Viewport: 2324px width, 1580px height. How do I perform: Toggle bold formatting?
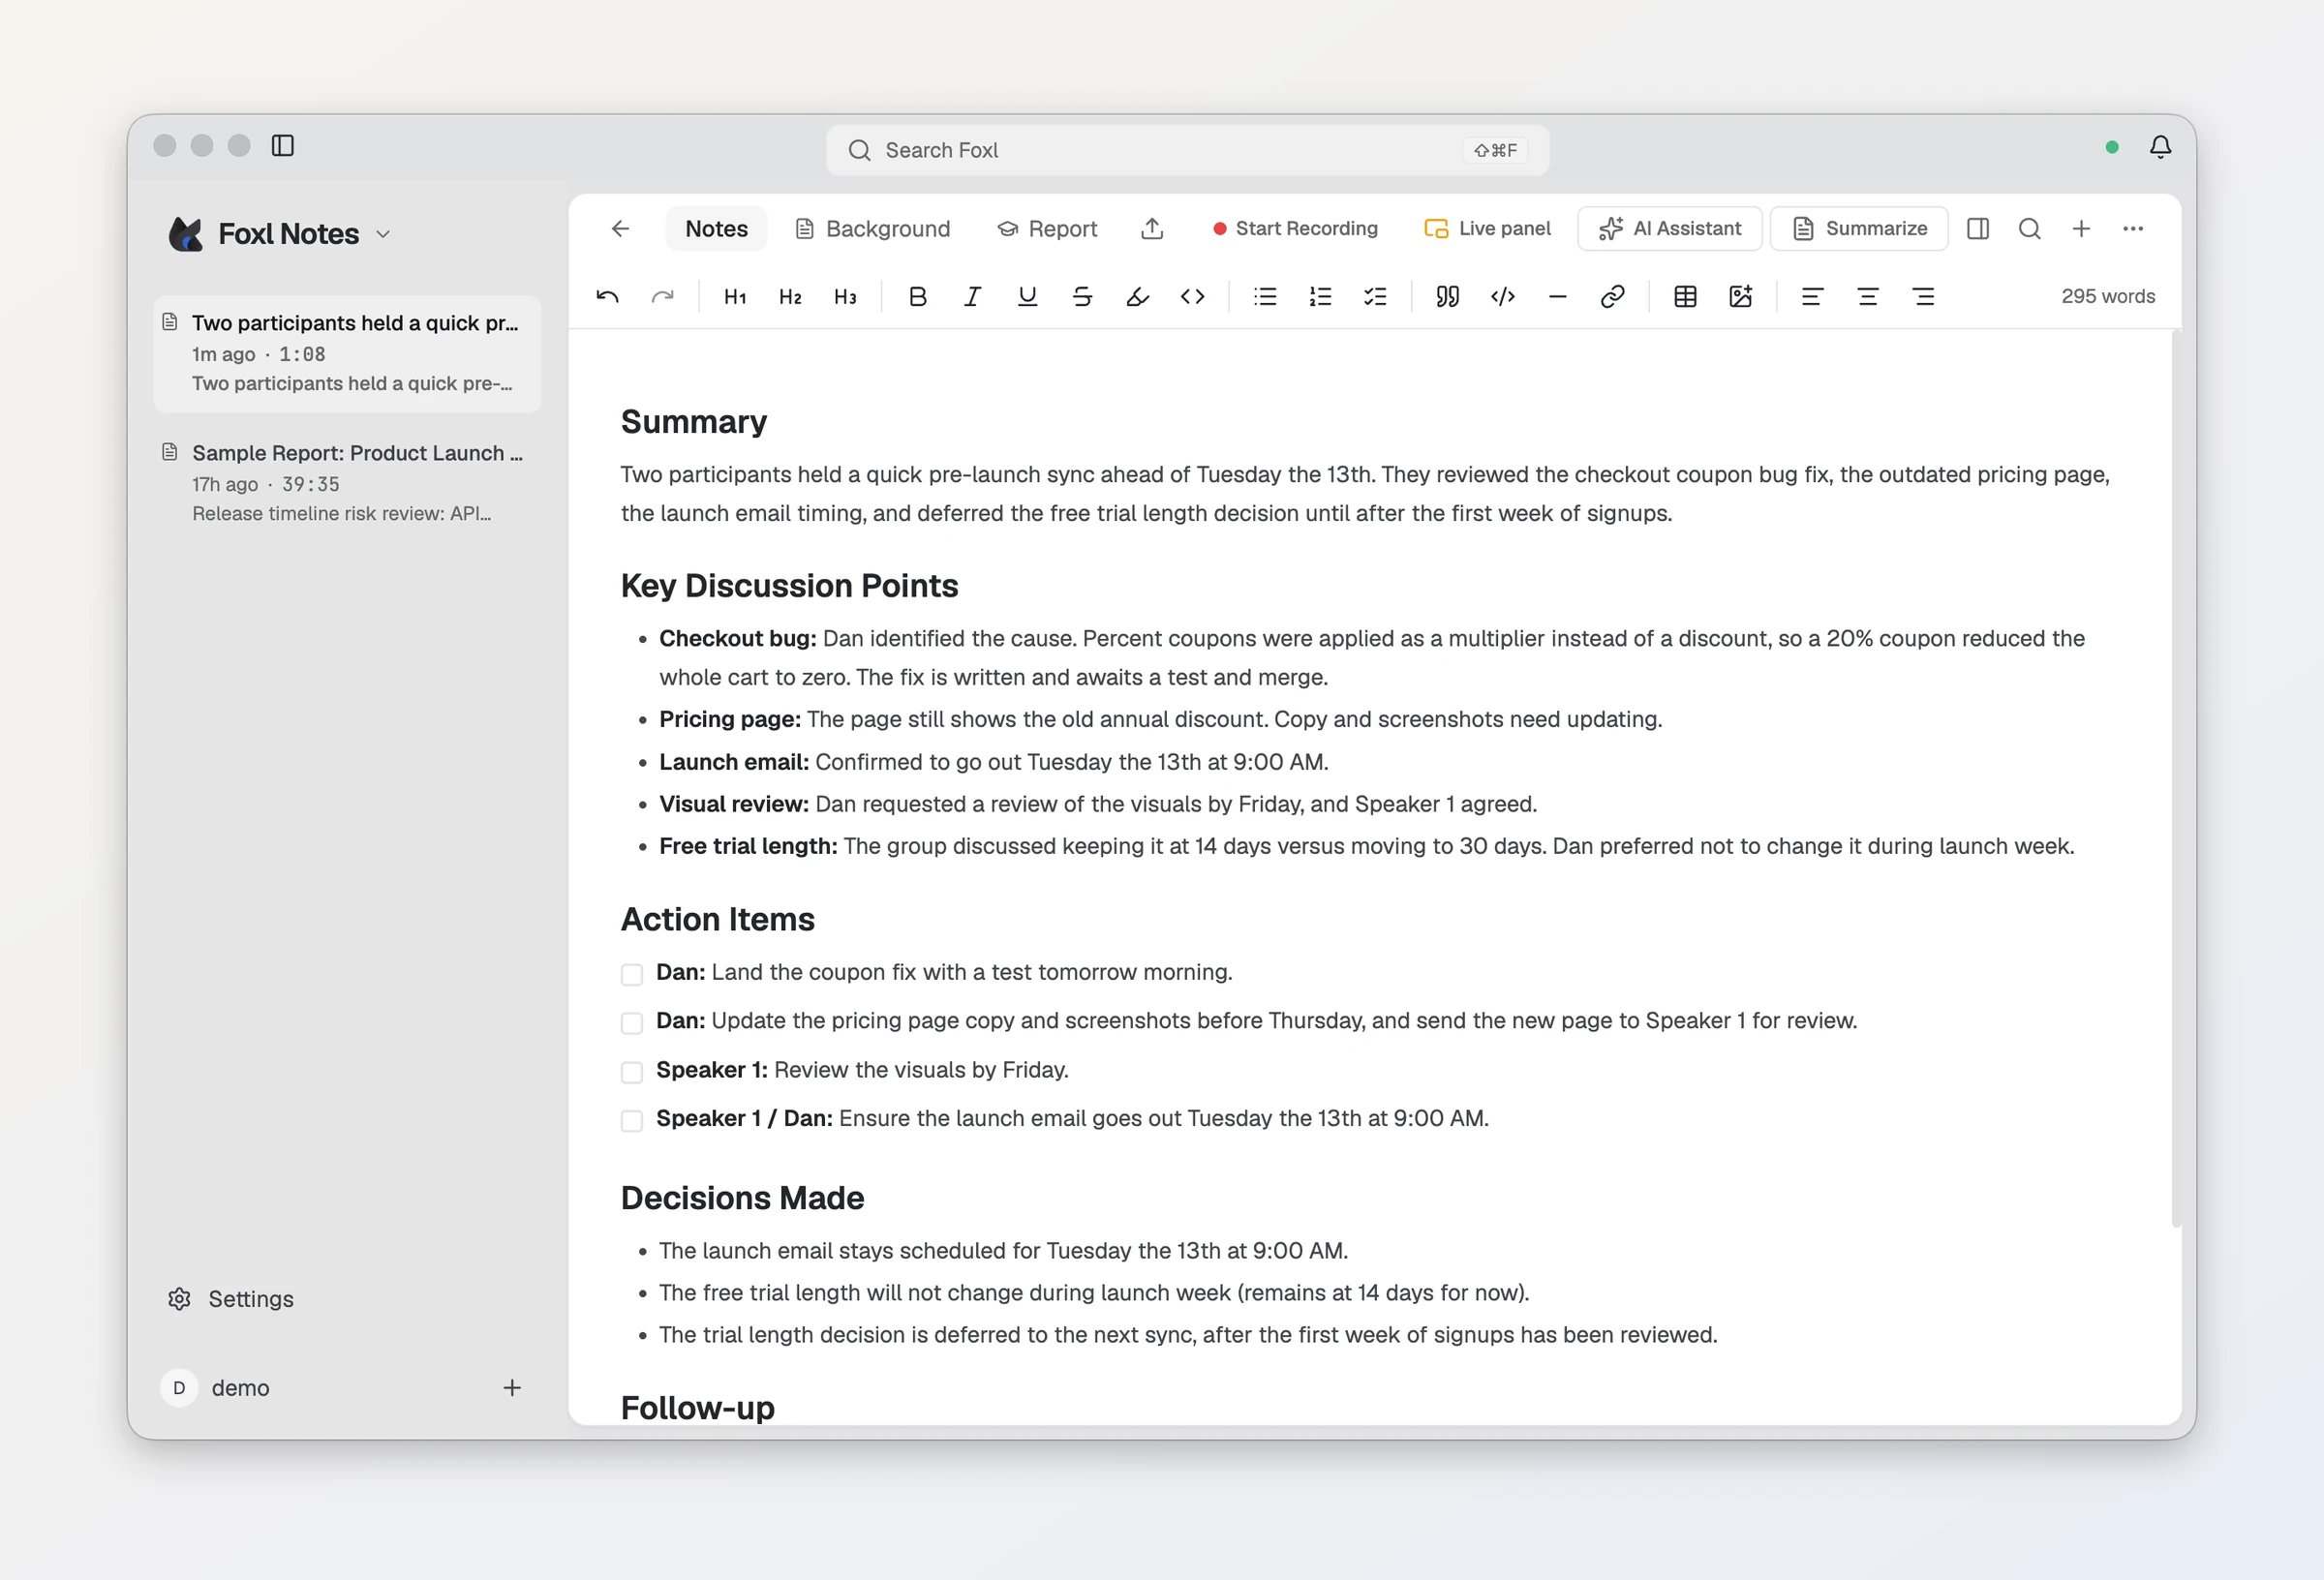click(x=917, y=297)
